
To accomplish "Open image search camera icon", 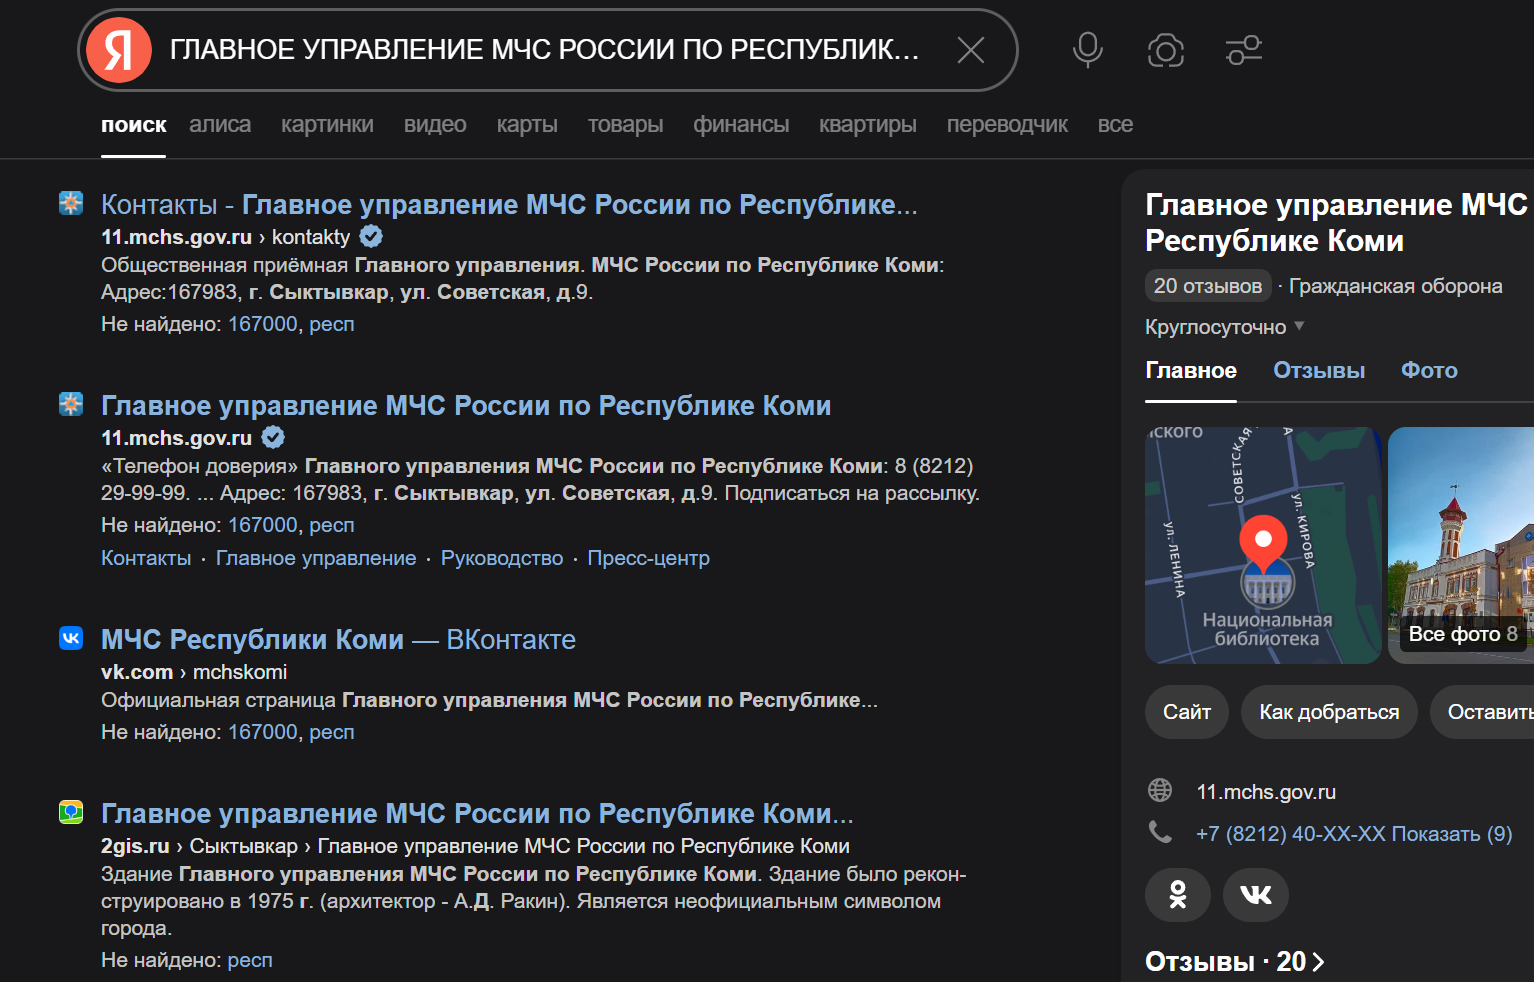I will tap(1165, 50).
